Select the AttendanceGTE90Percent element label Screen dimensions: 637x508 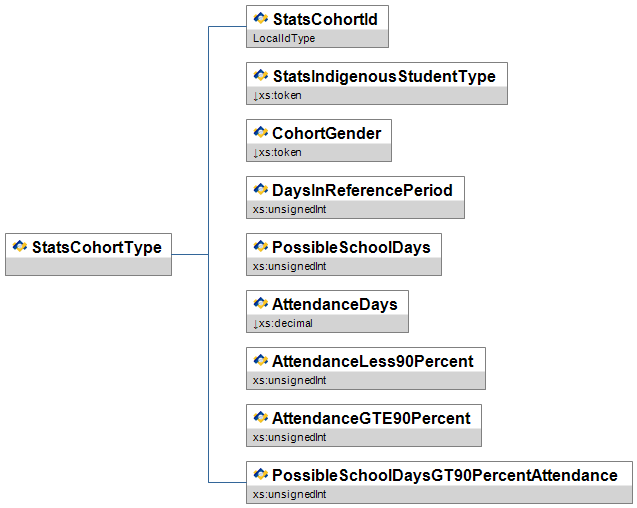[x=371, y=418]
